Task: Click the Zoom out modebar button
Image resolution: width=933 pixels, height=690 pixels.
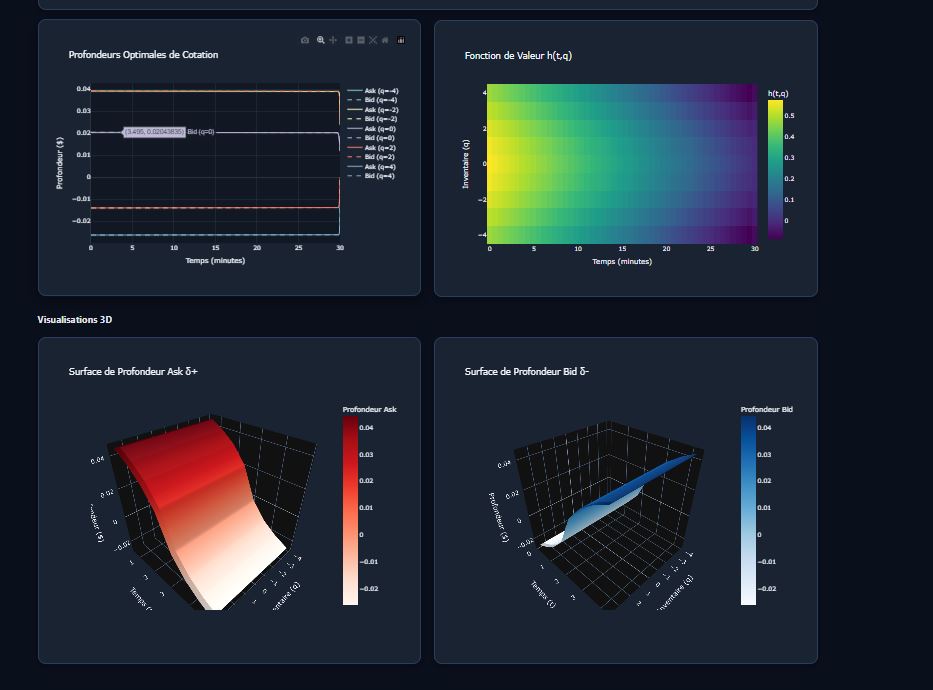Action: coord(361,40)
